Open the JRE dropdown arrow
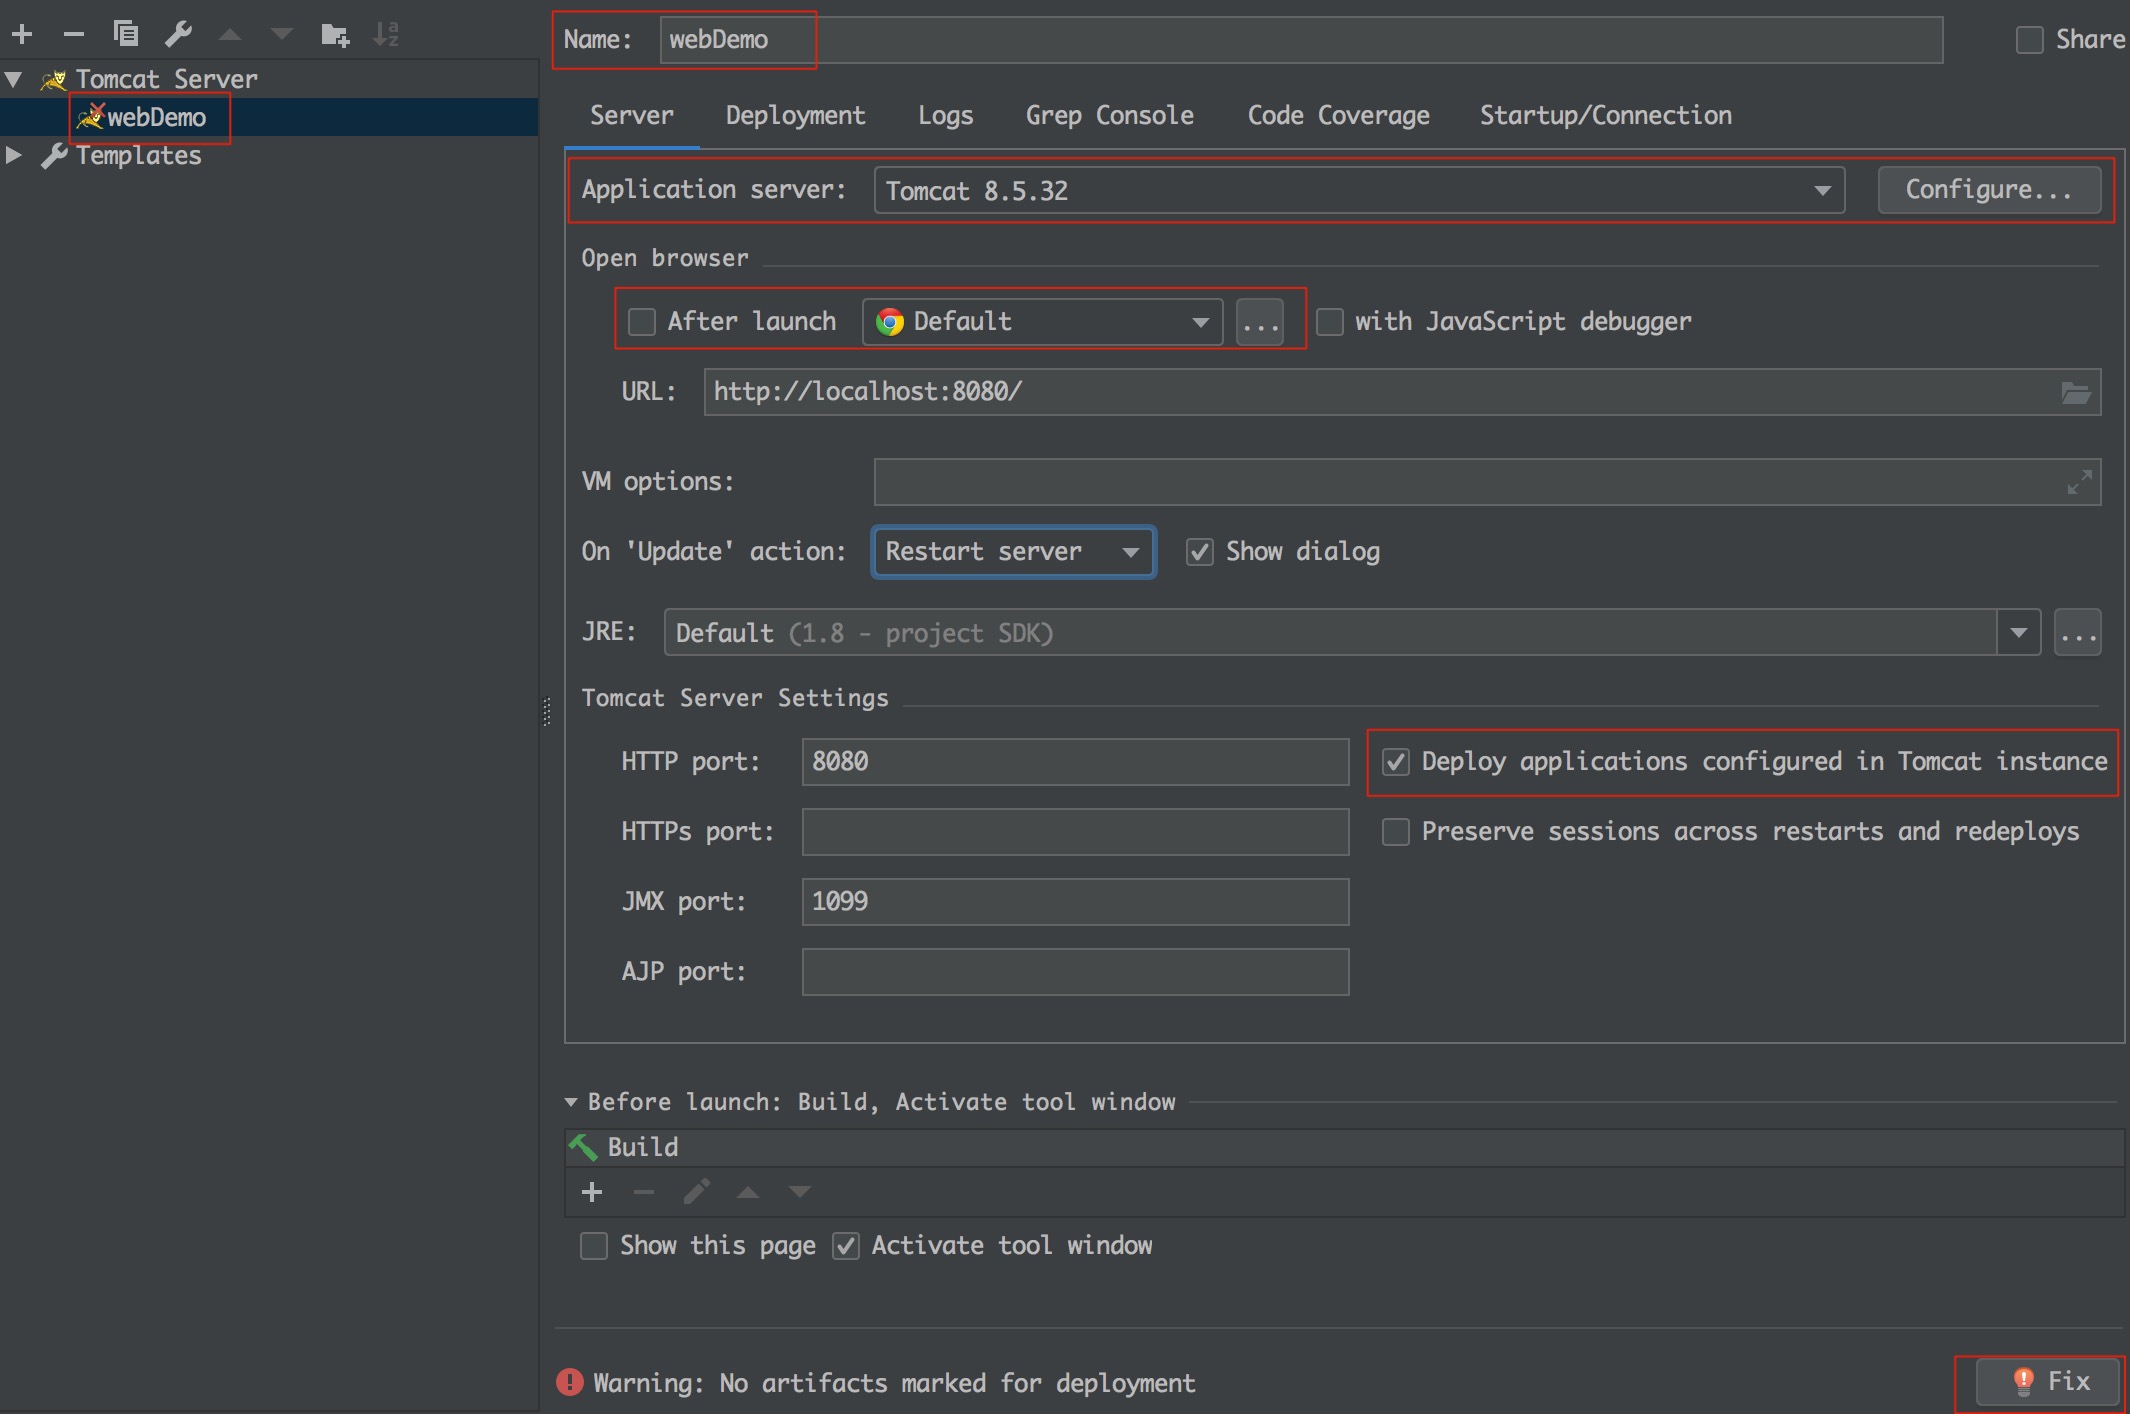 point(2018,633)
